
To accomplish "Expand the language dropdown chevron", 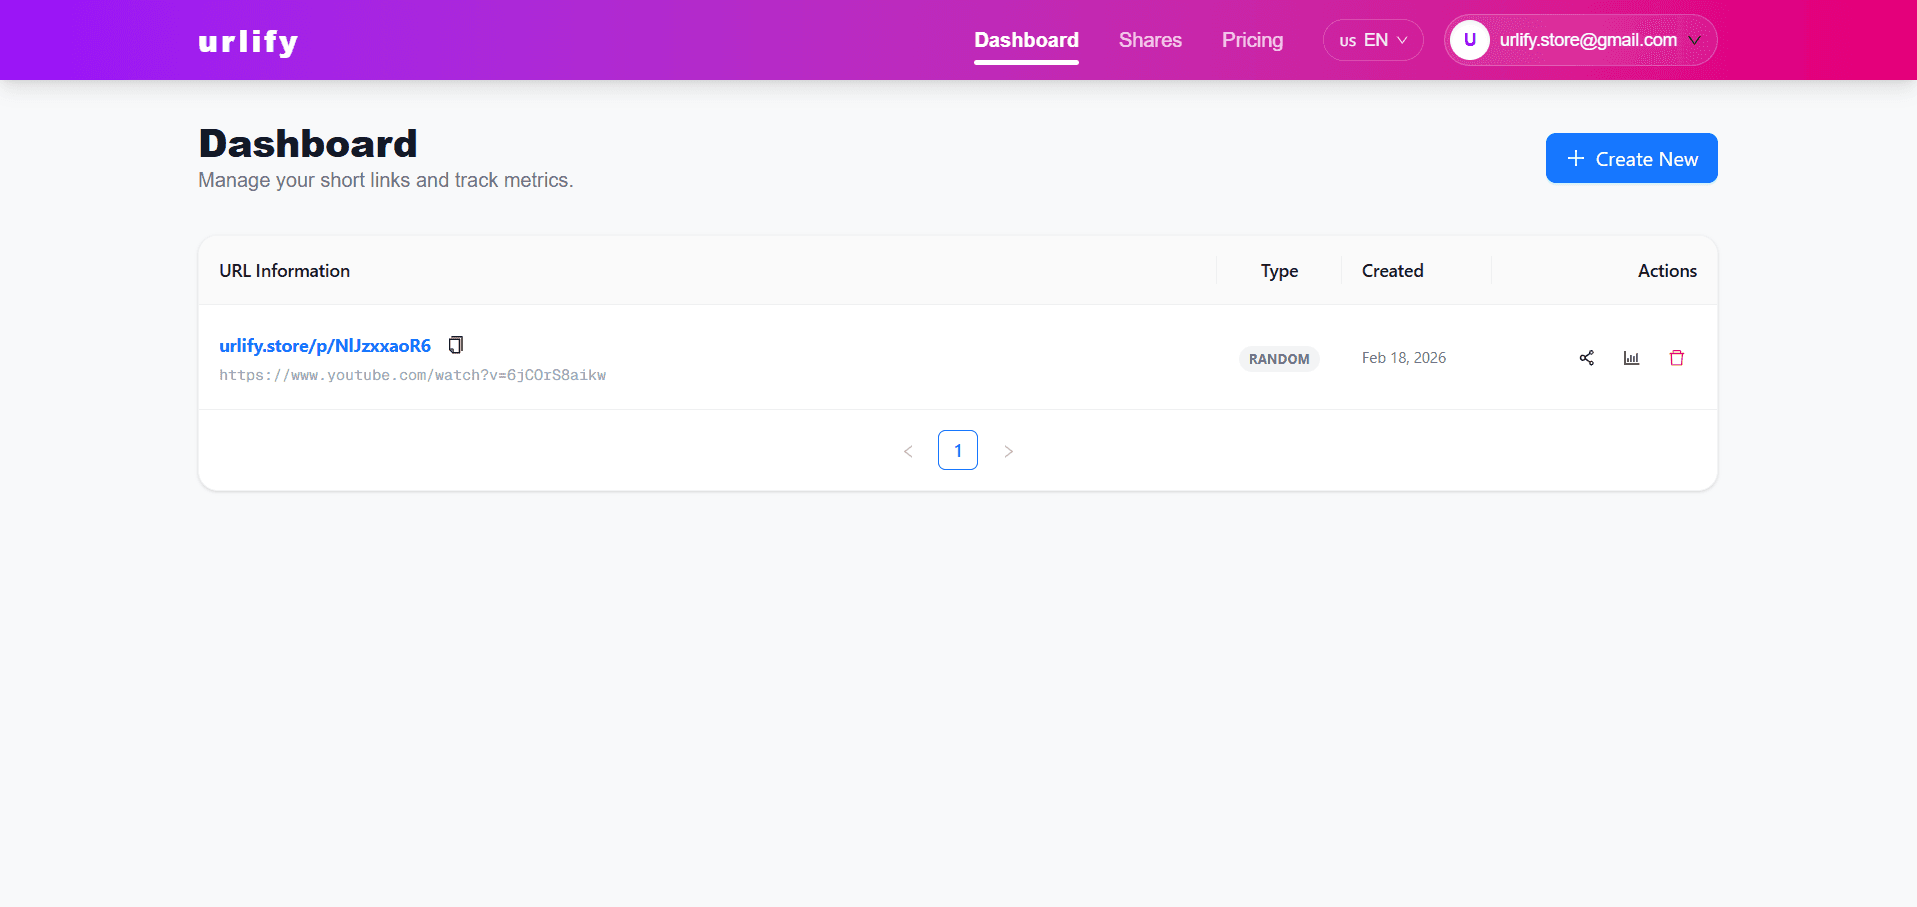I will 1400,40.
